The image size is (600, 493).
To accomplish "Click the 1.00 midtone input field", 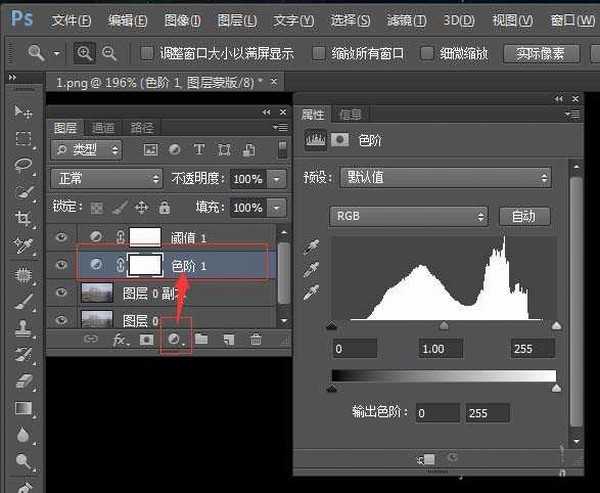I will pyautogui.click(x=443, y=349).
